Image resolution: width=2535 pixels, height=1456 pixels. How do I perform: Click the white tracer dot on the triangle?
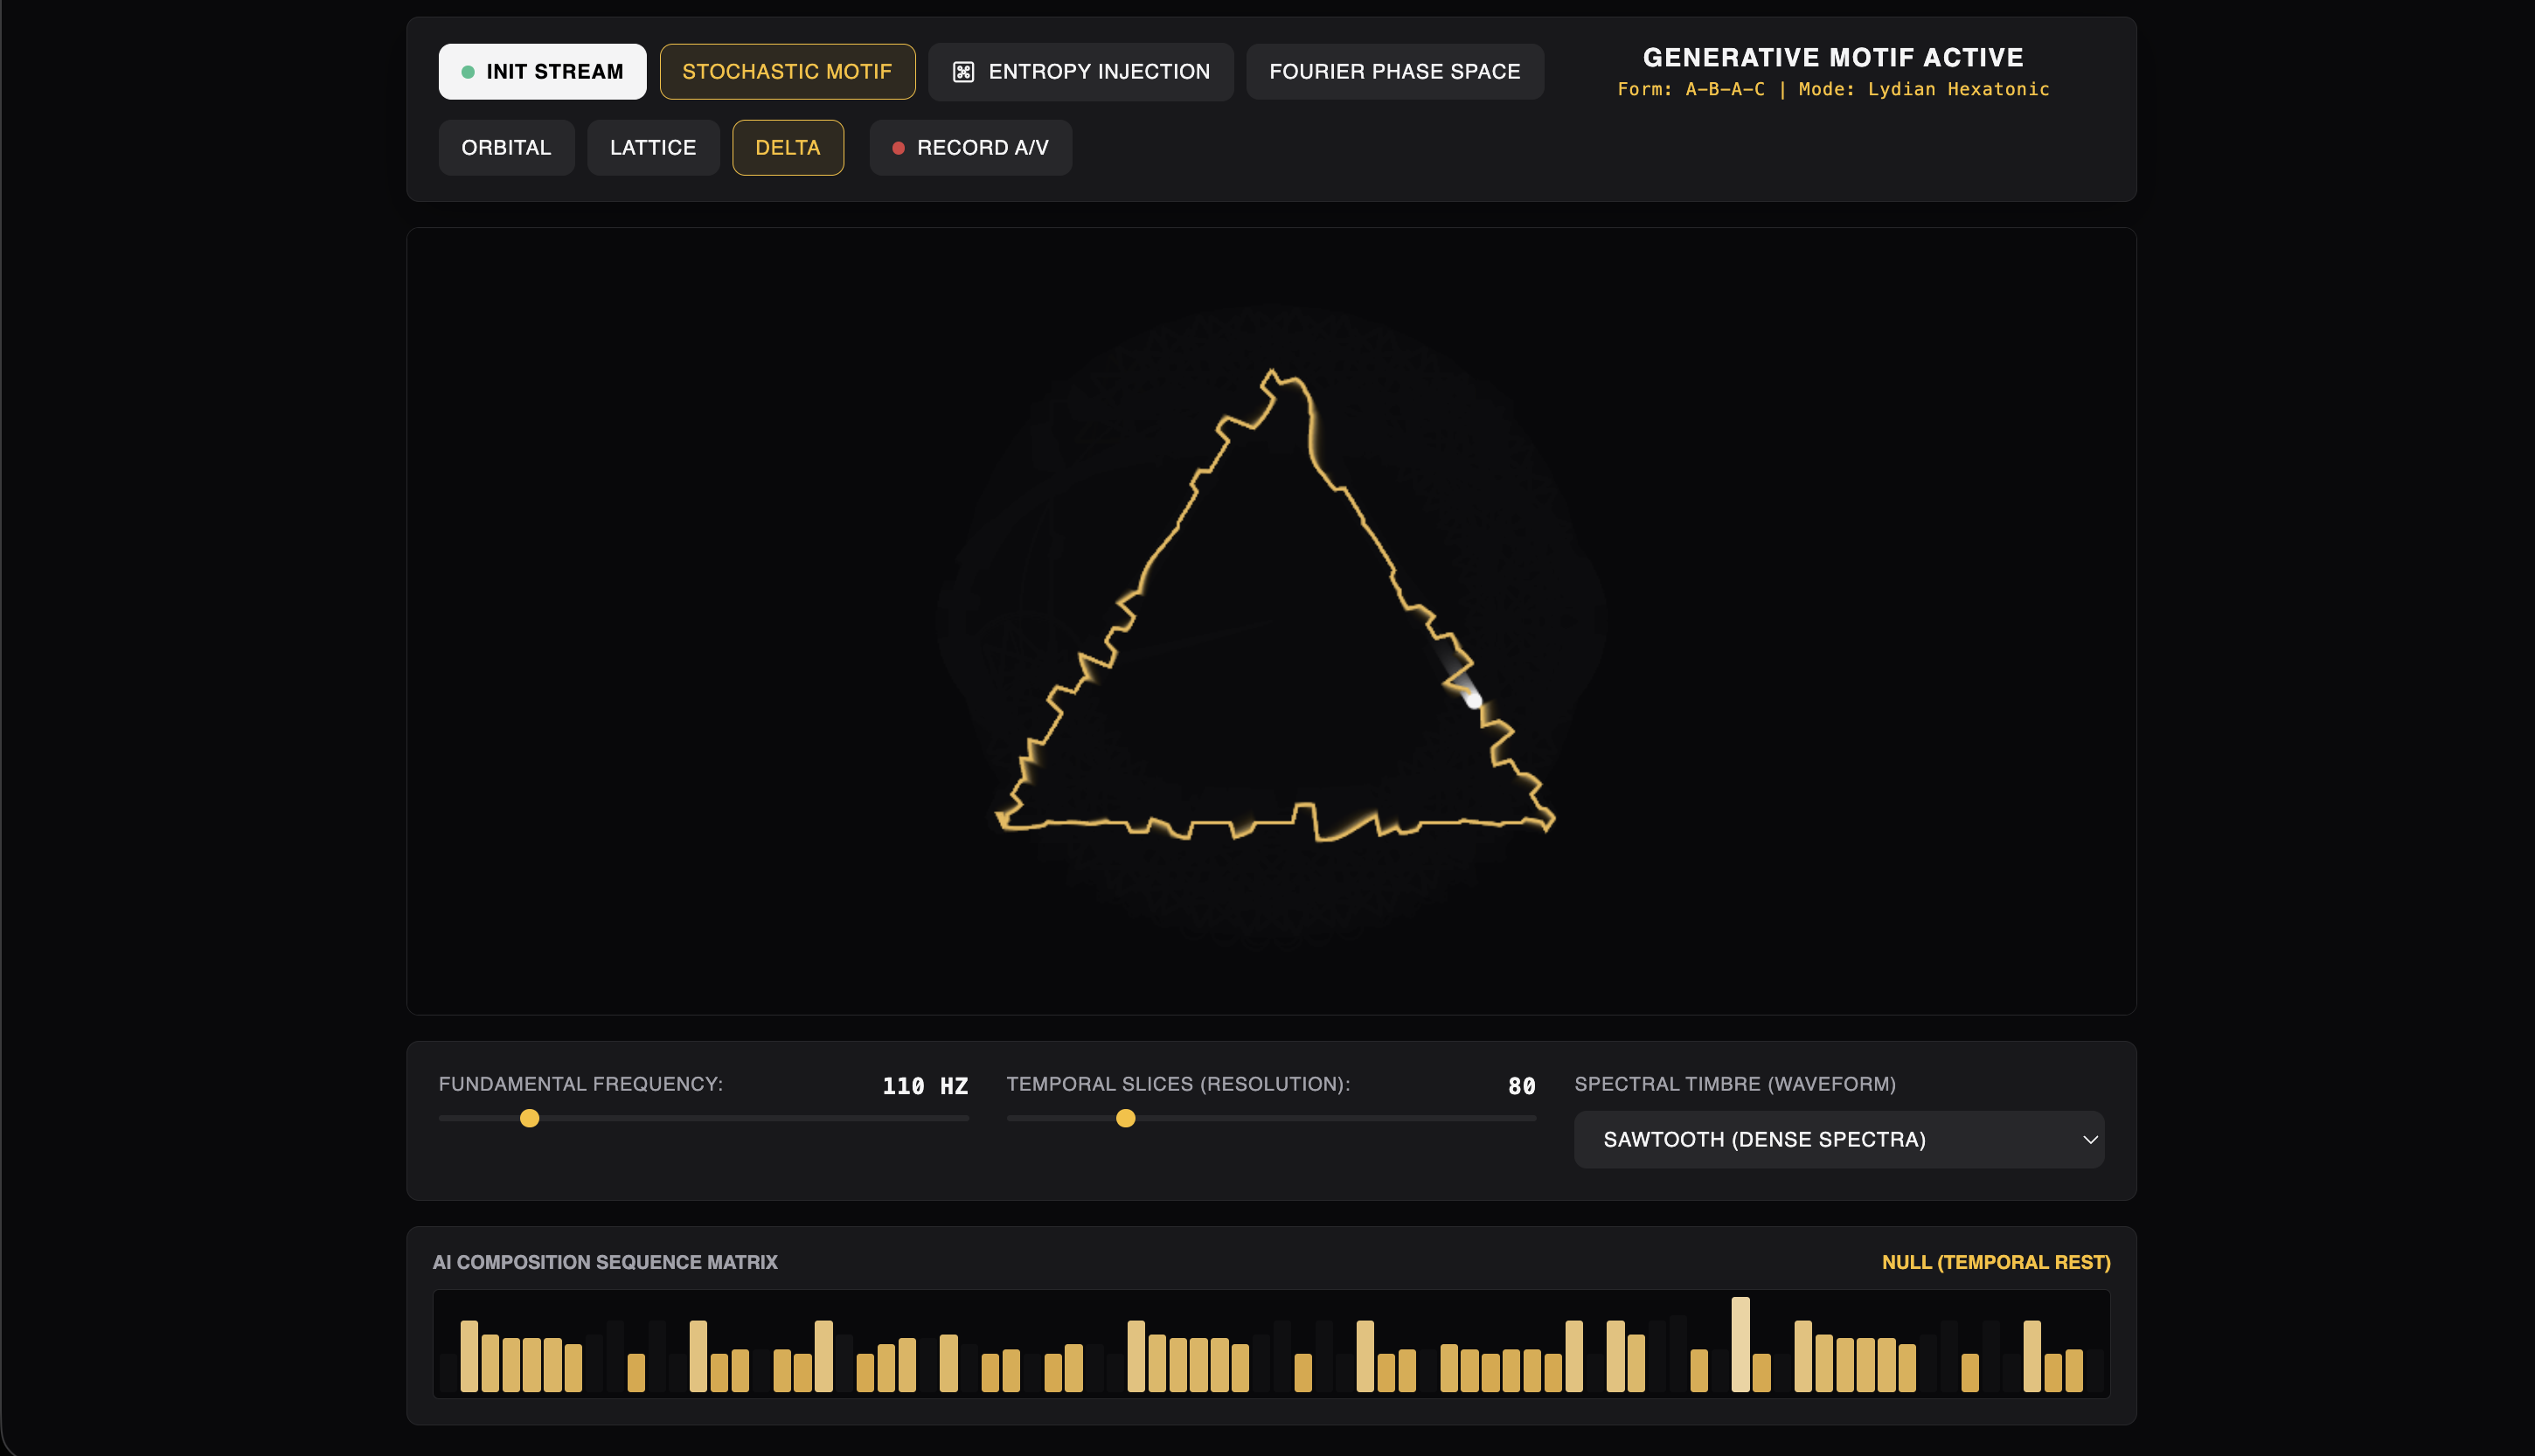pos(1473,700)
